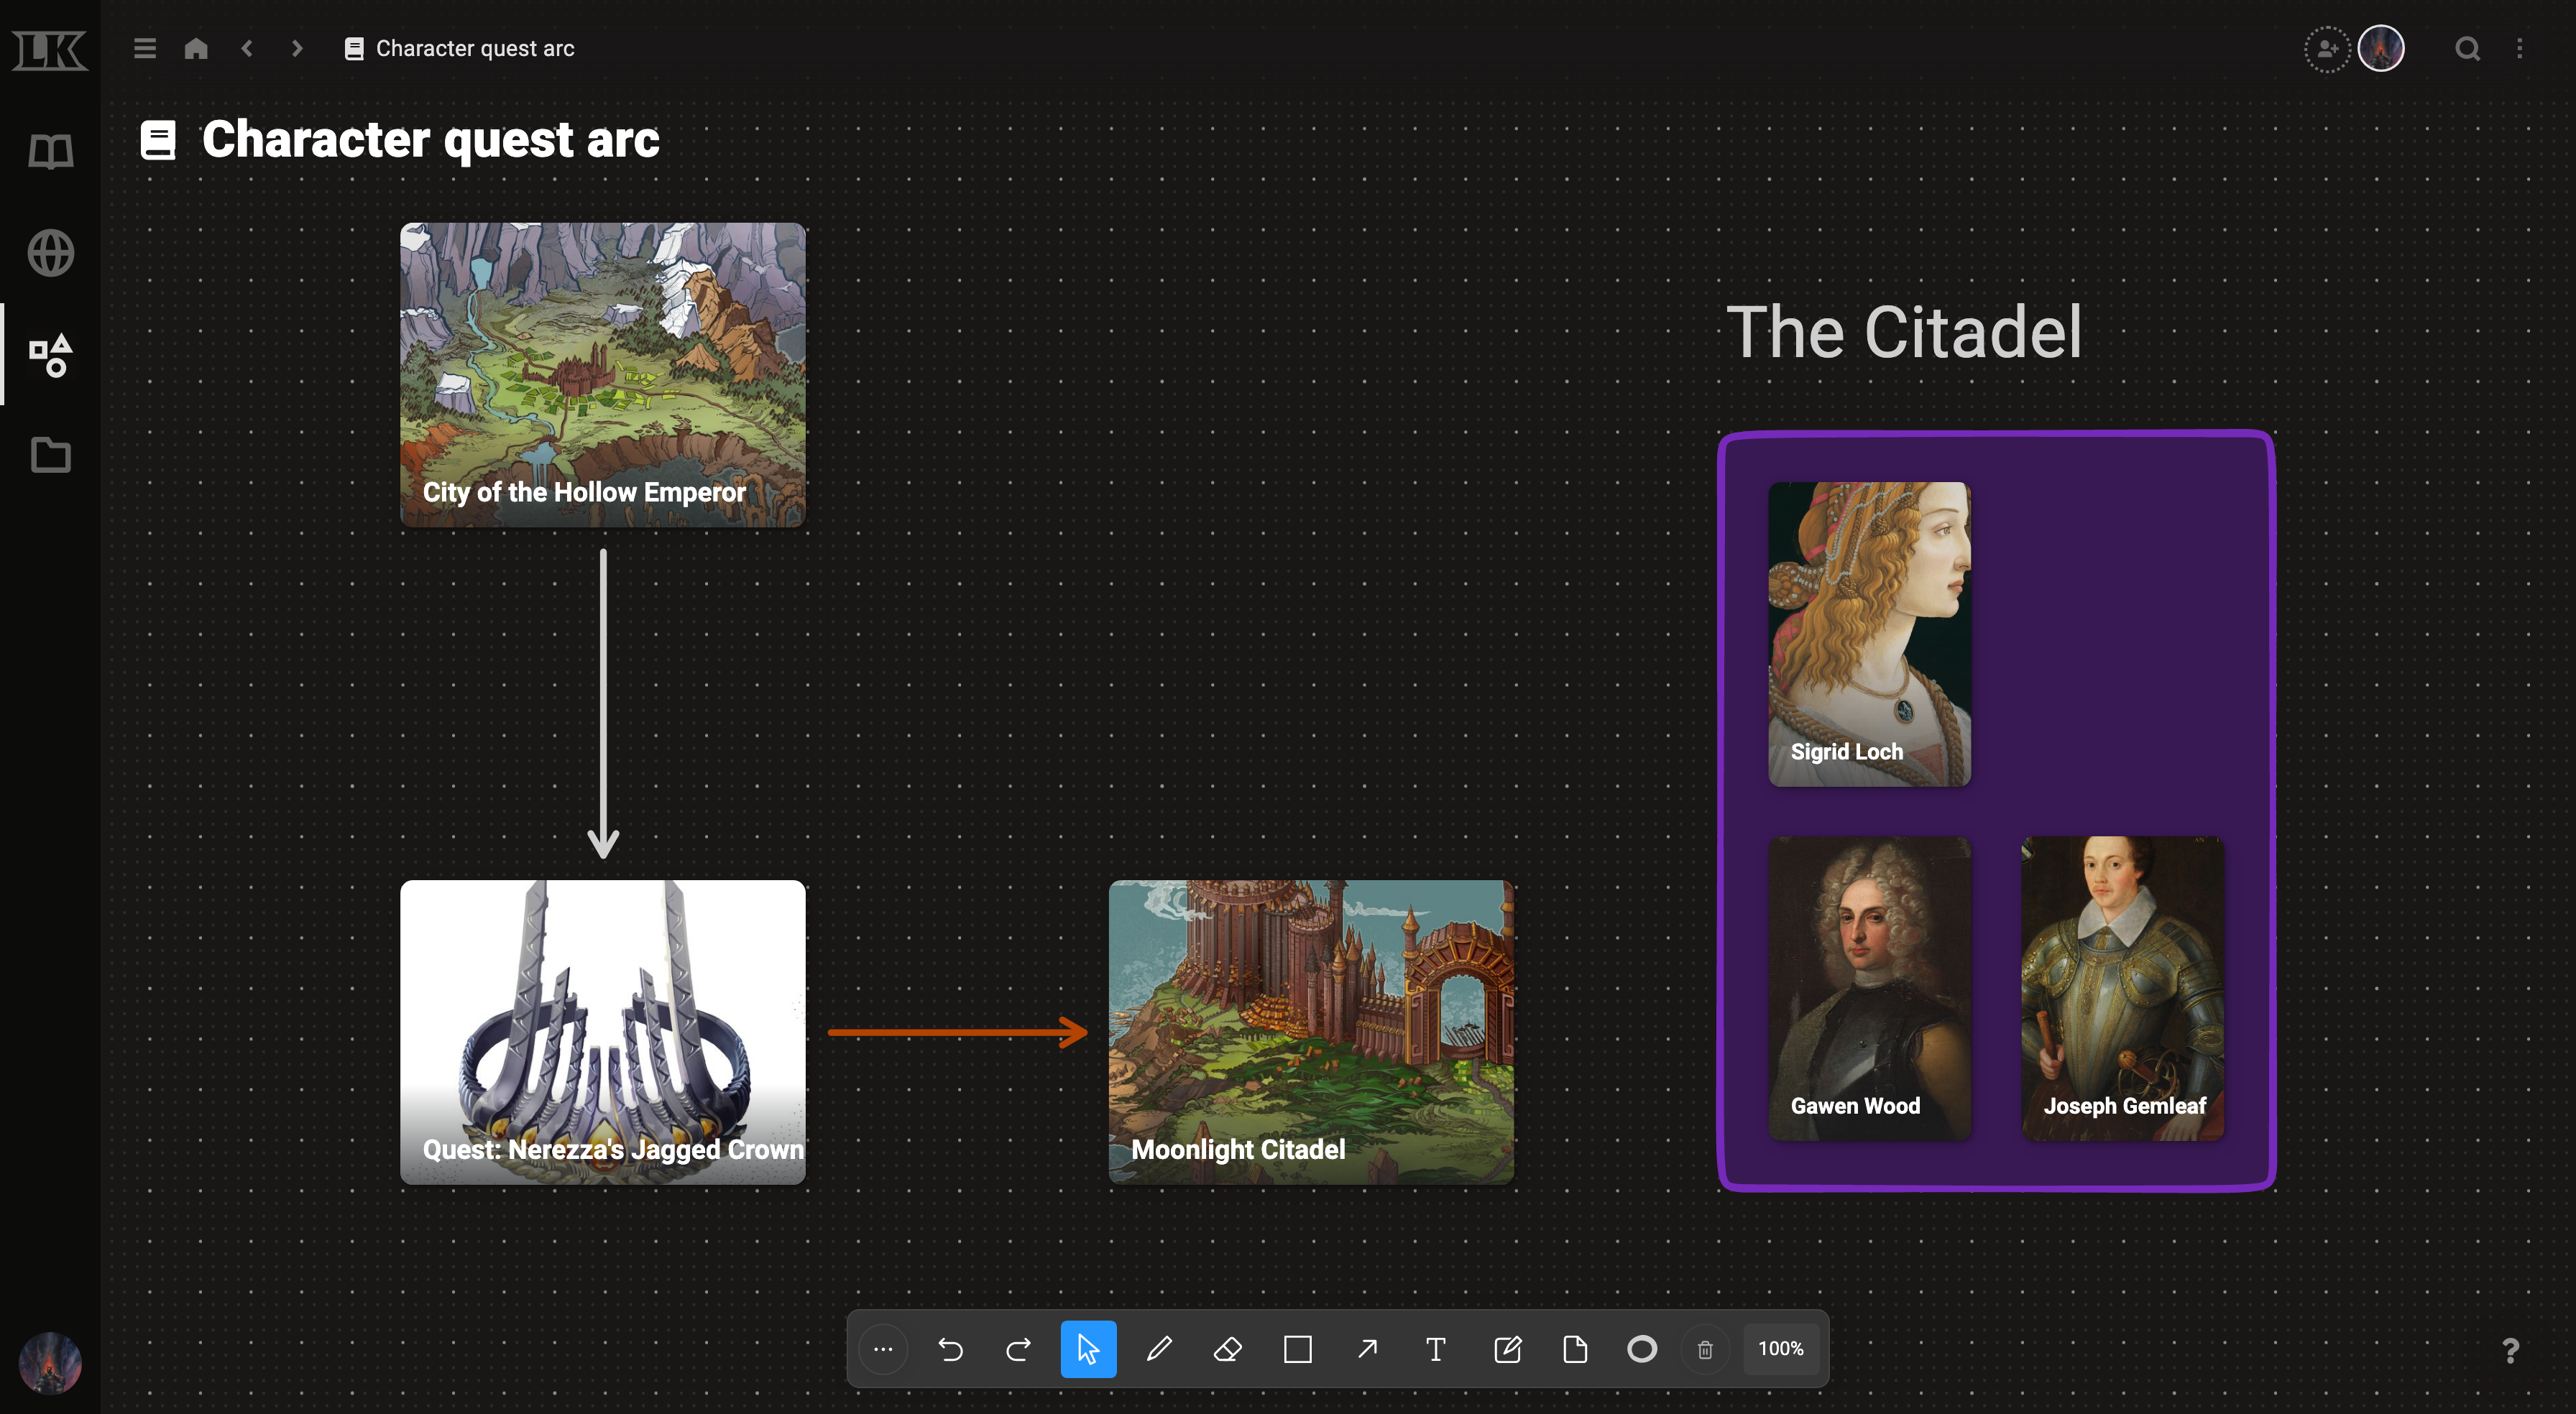Activate the Arrow tool
This screenshot has width=2576, height=1414.
(x=1367, y=1349)
